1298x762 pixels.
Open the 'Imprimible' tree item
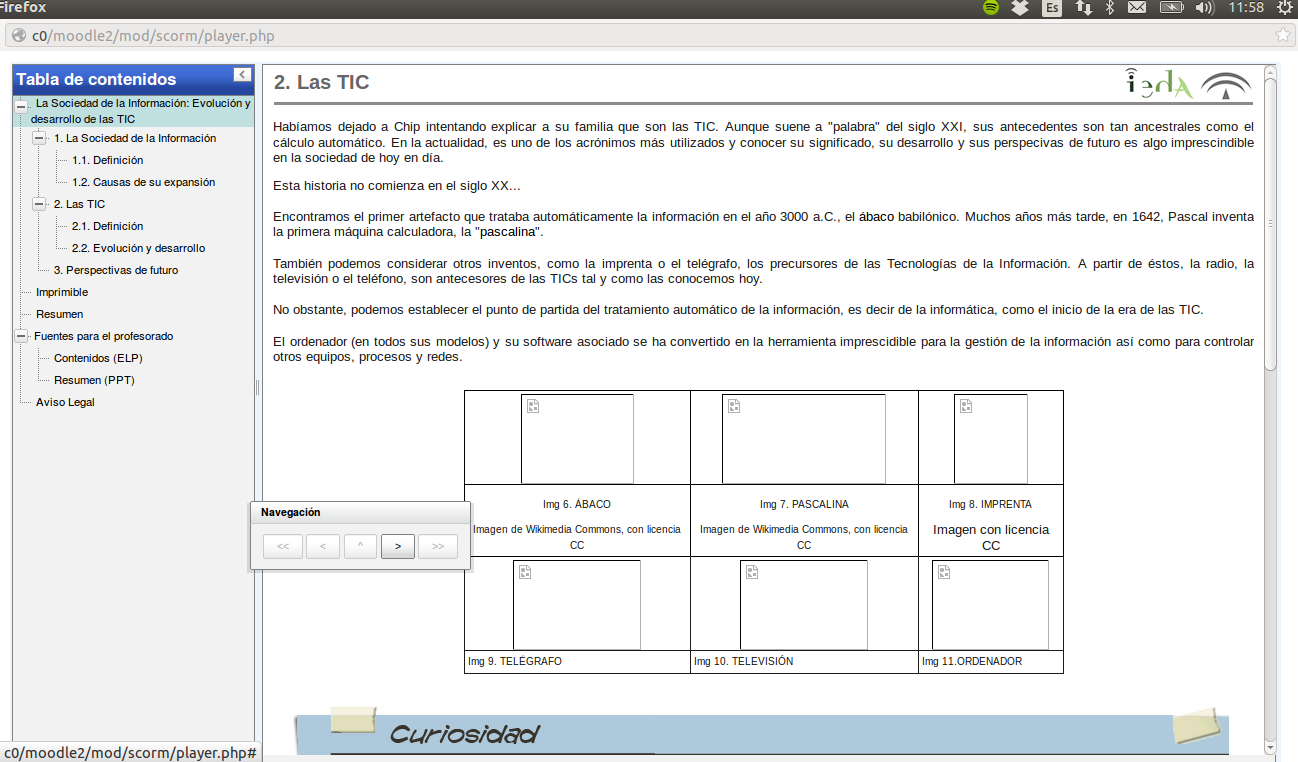(62, 292)
